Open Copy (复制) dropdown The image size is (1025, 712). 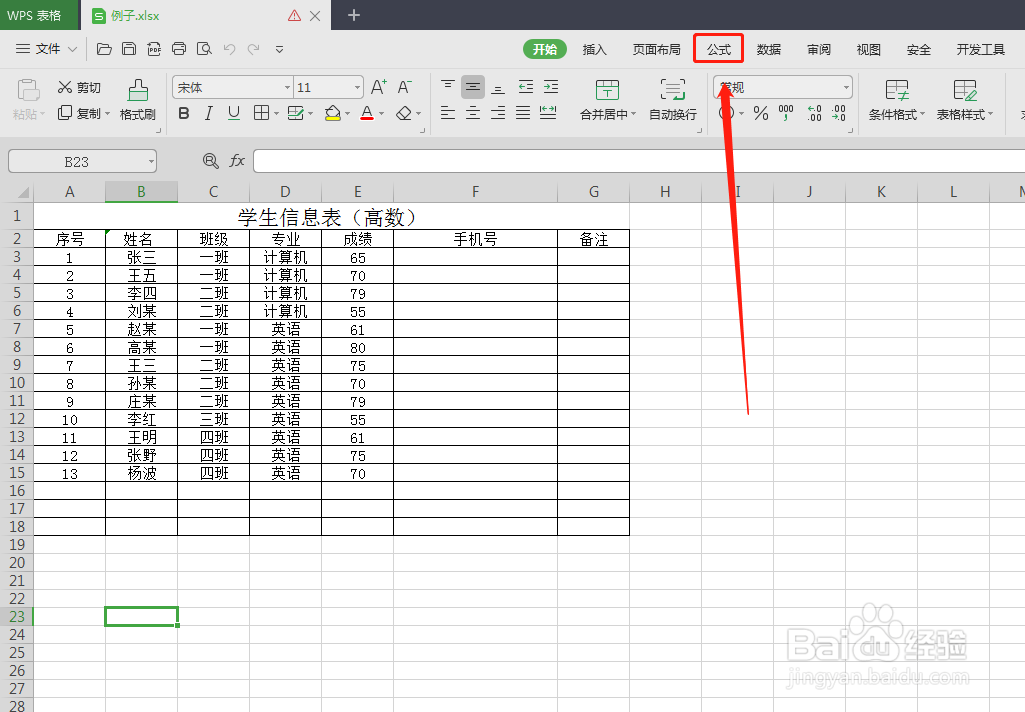pyautogui.click(x=108, y=114)
